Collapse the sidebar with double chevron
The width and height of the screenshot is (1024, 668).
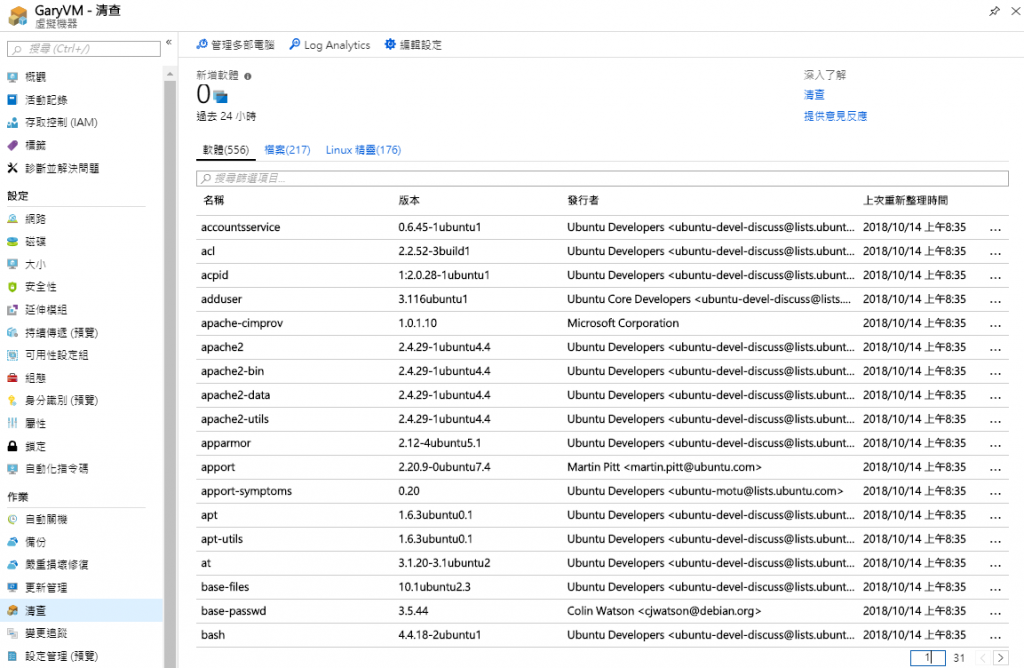tap(168, 42)
